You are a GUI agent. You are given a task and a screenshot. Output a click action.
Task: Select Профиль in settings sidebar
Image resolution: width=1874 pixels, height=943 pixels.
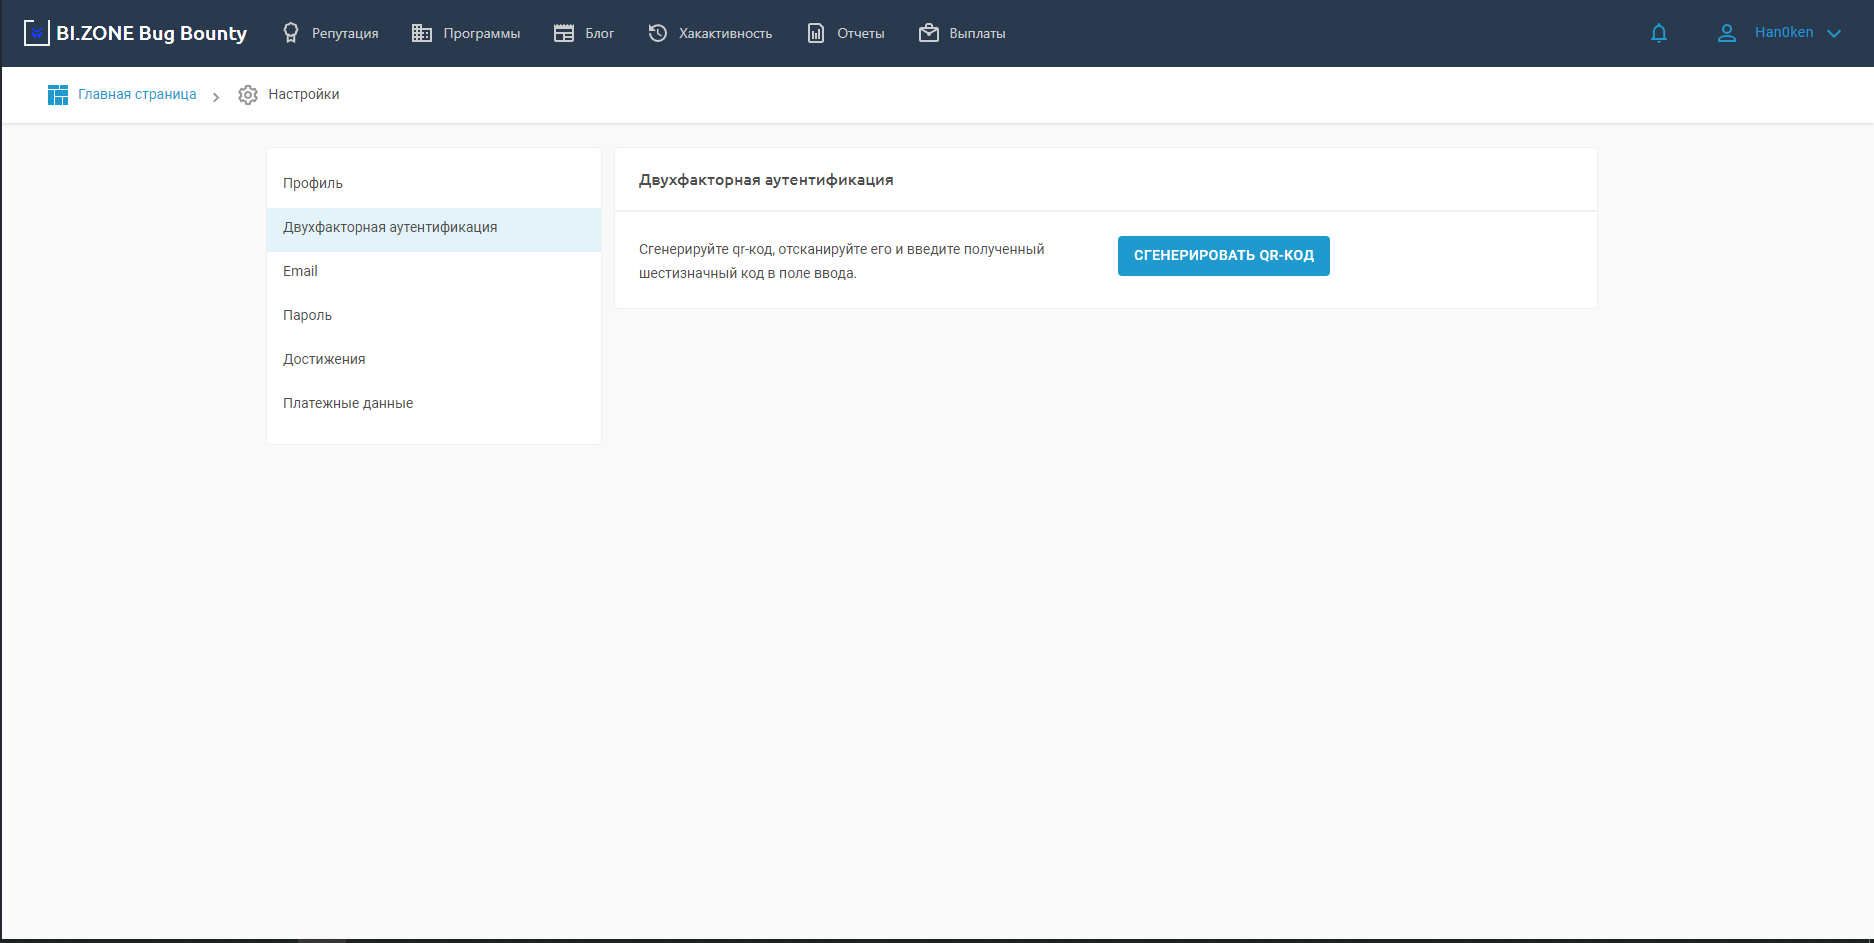point(313,183)
